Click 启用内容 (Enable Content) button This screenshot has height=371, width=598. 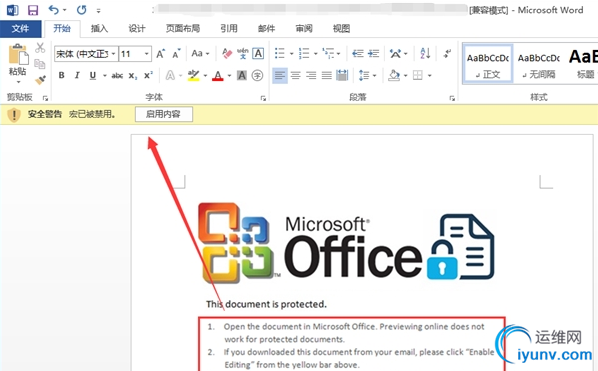click(164, 114)
